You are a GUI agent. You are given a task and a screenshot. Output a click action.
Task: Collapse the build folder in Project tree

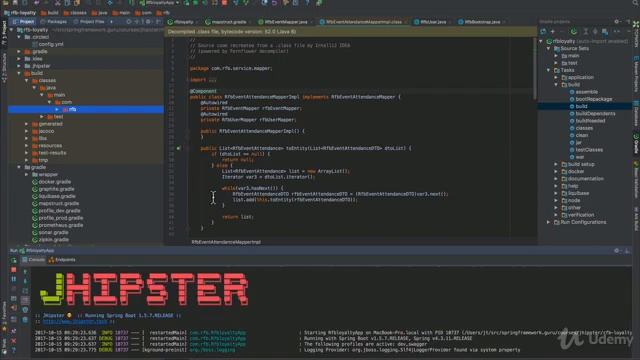pos(19,73)
